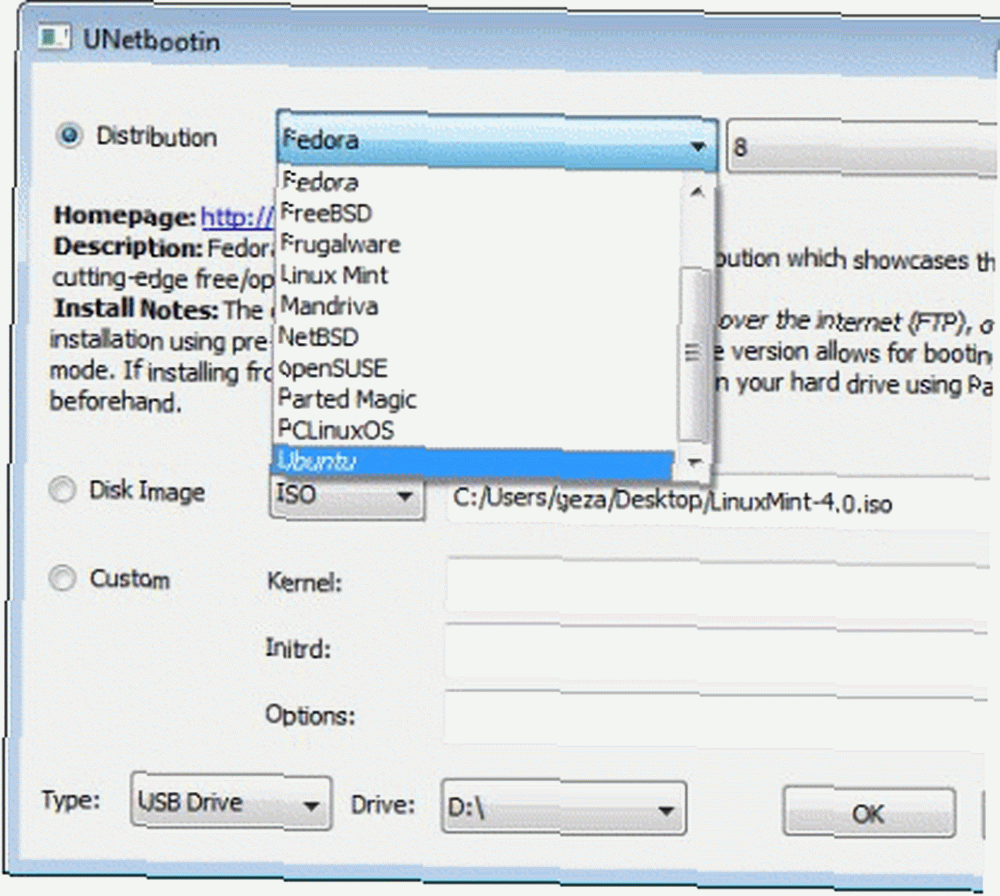Viewport: 1000px width, 896px height.
Task: Click the distribution list scroll-down arrow
Action: pos(695,460)
